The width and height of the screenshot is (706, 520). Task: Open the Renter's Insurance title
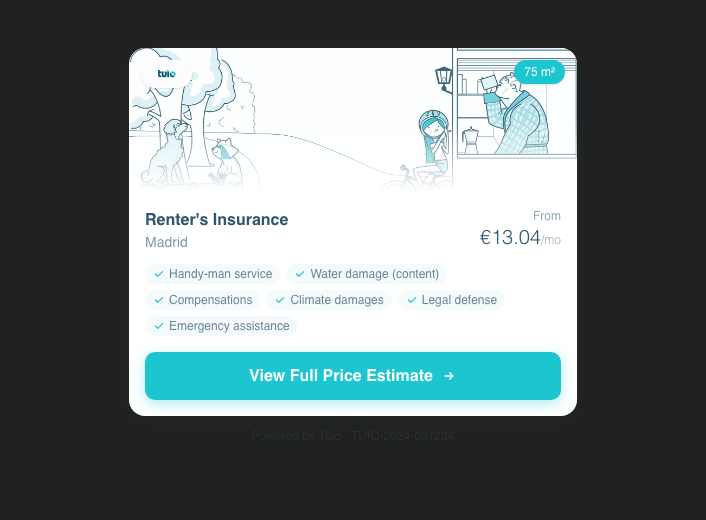[216, 220]
